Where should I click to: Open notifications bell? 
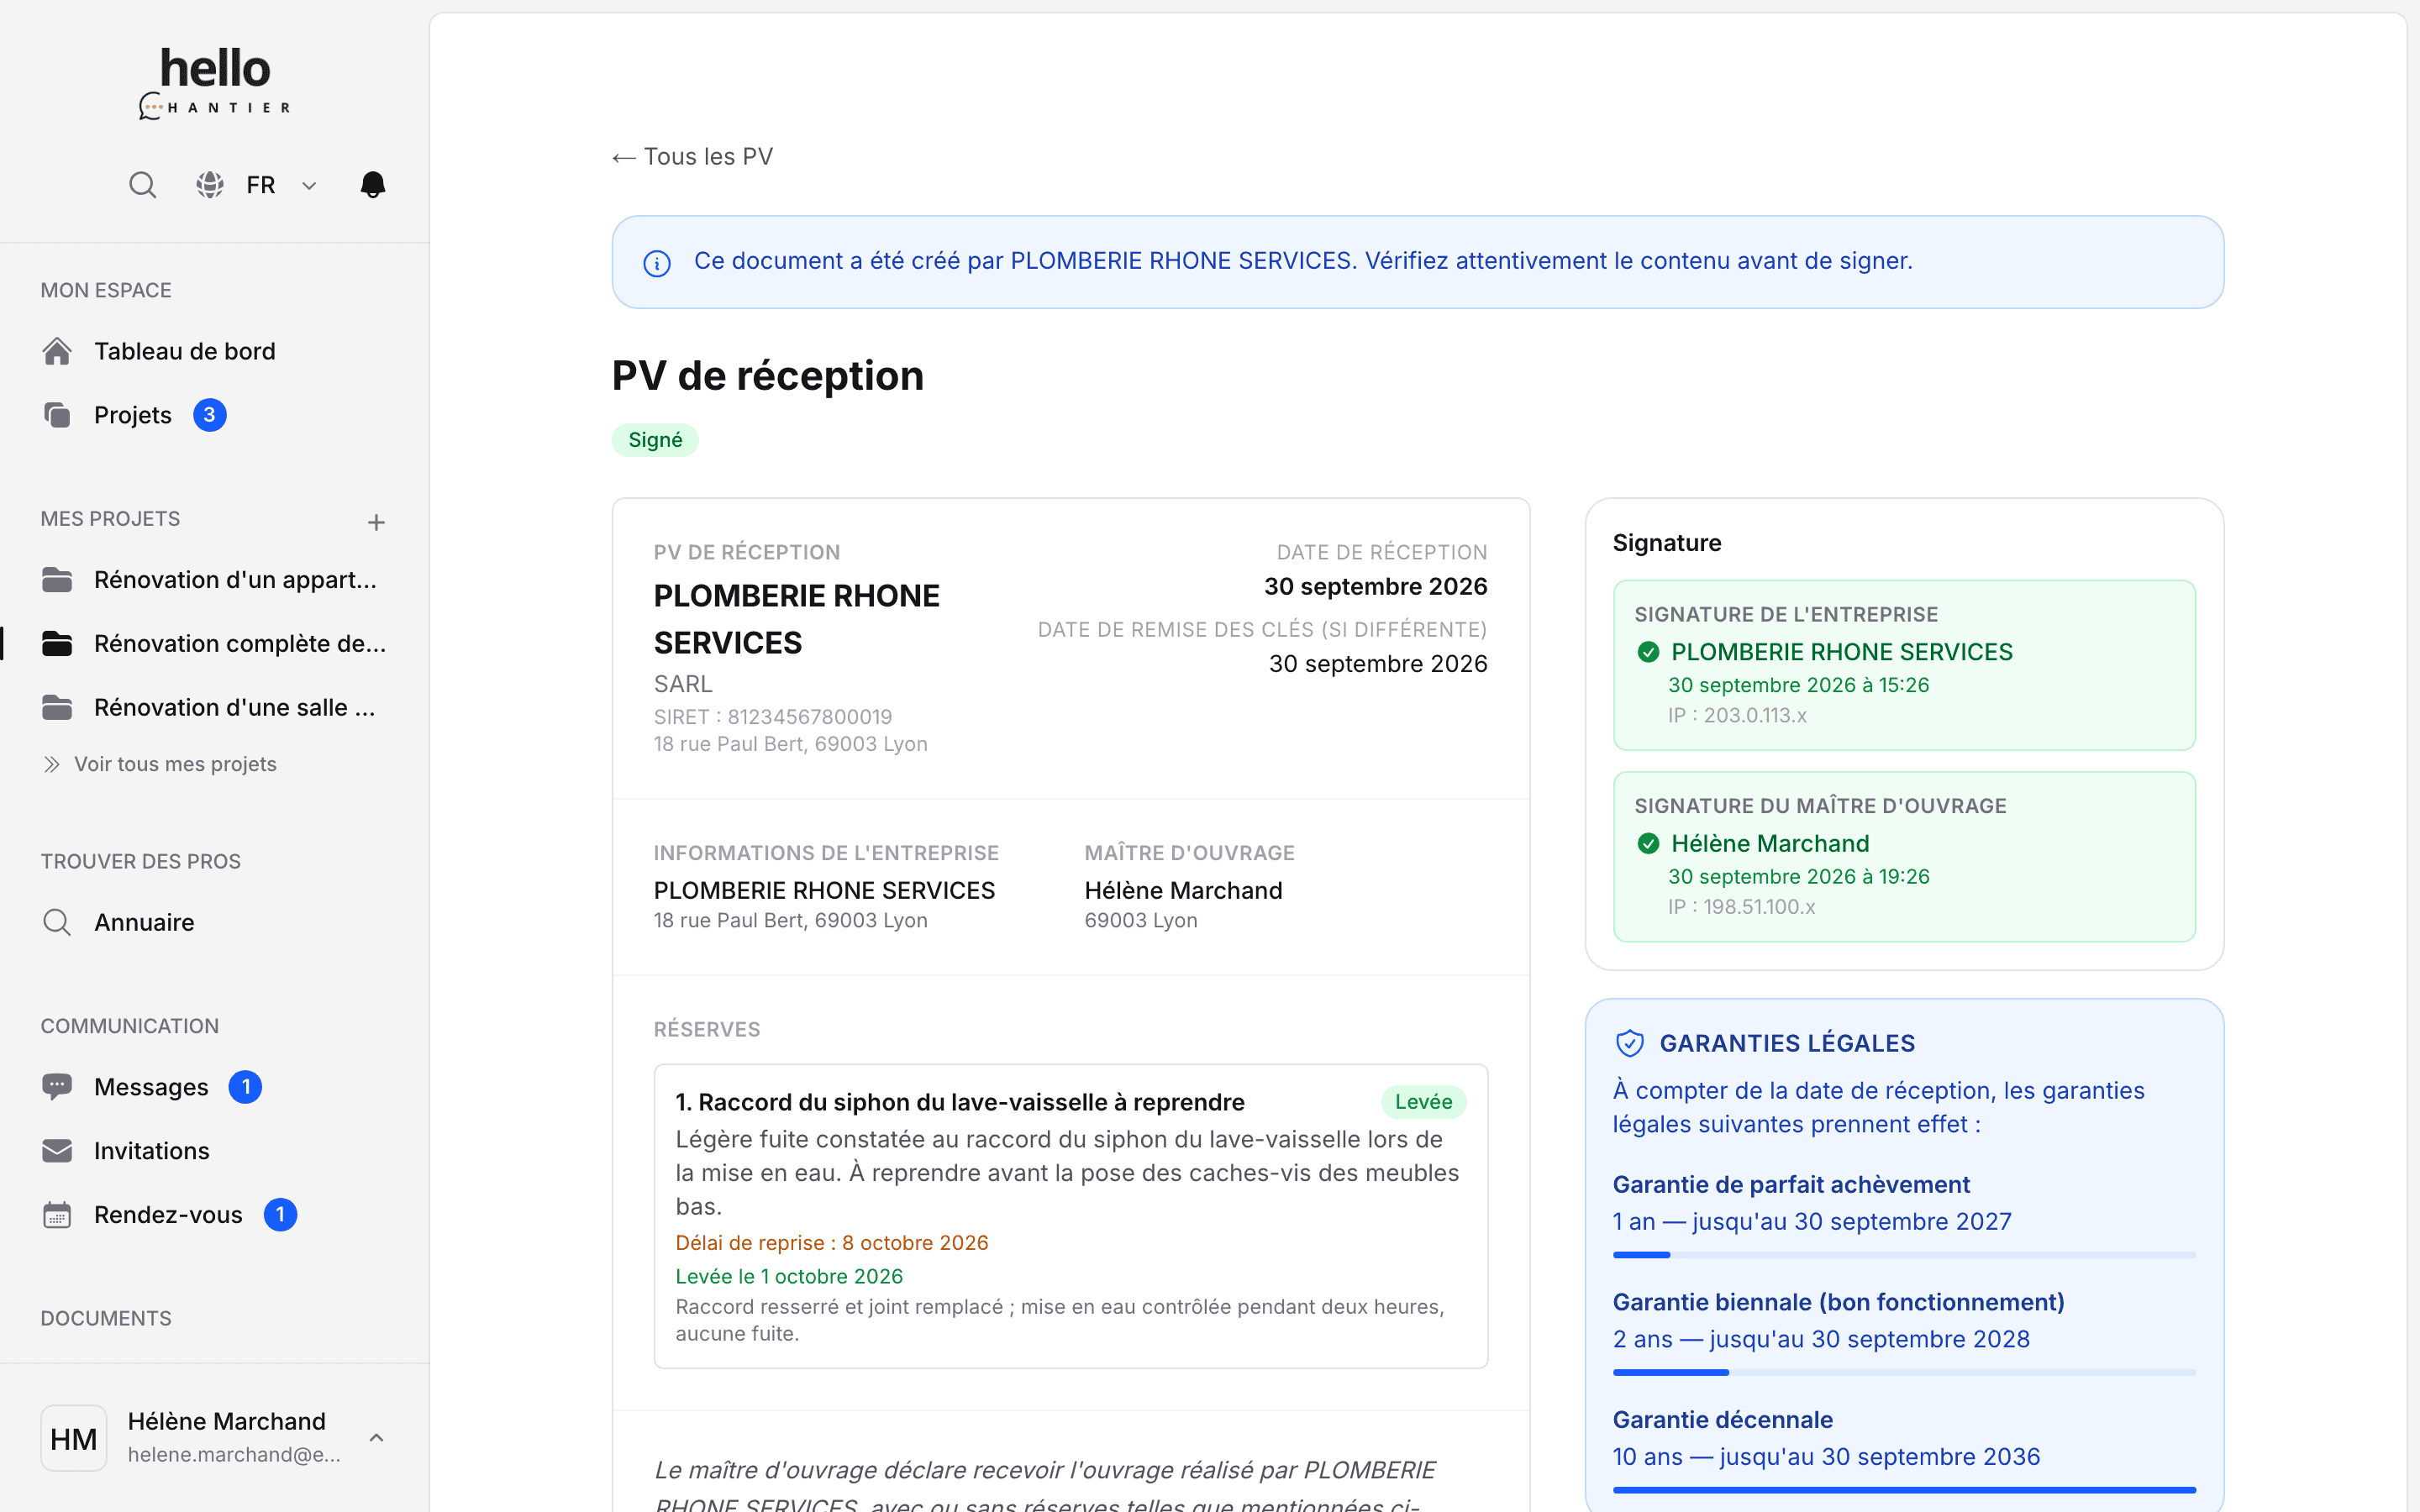[x=373, y=185]
